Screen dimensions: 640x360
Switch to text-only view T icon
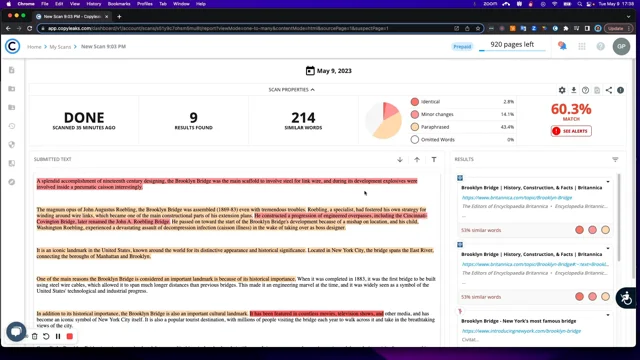coord(434,160)
